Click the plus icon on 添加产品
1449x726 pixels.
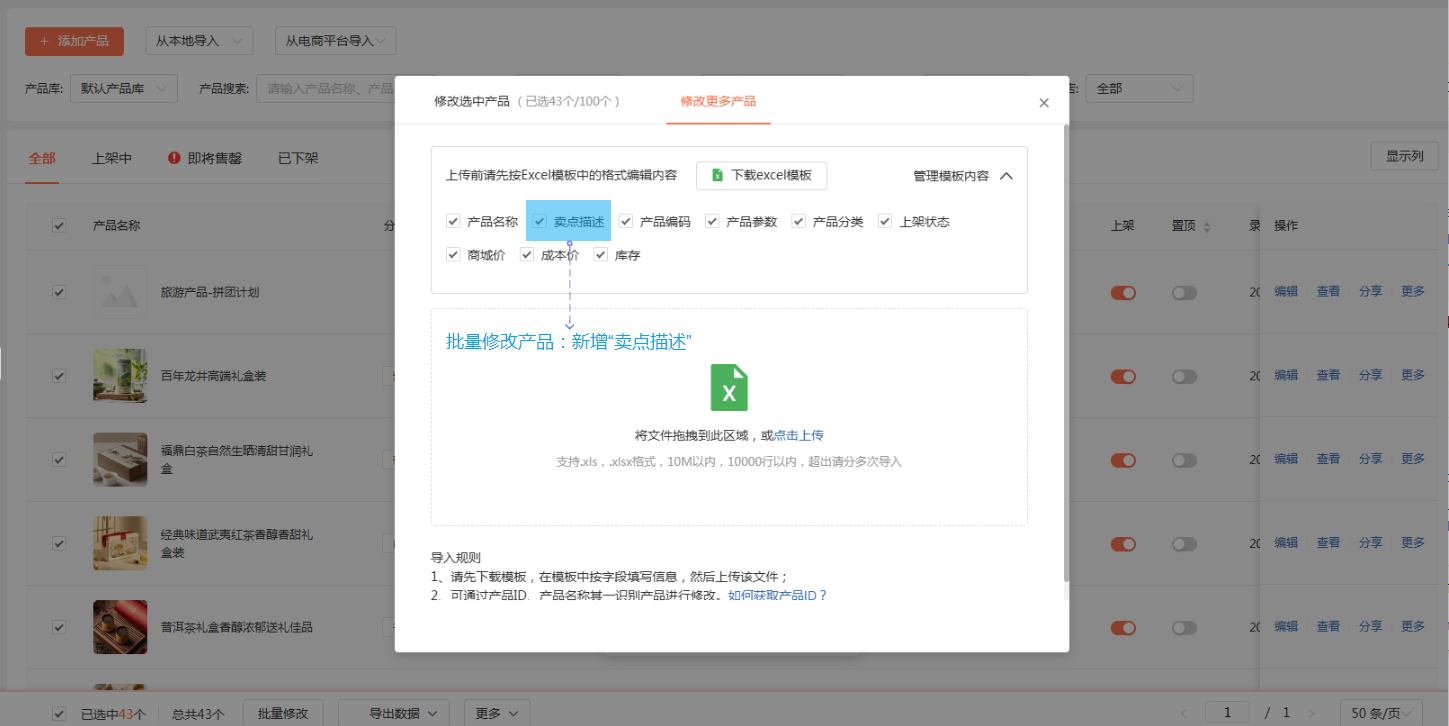tap(44, 41)
